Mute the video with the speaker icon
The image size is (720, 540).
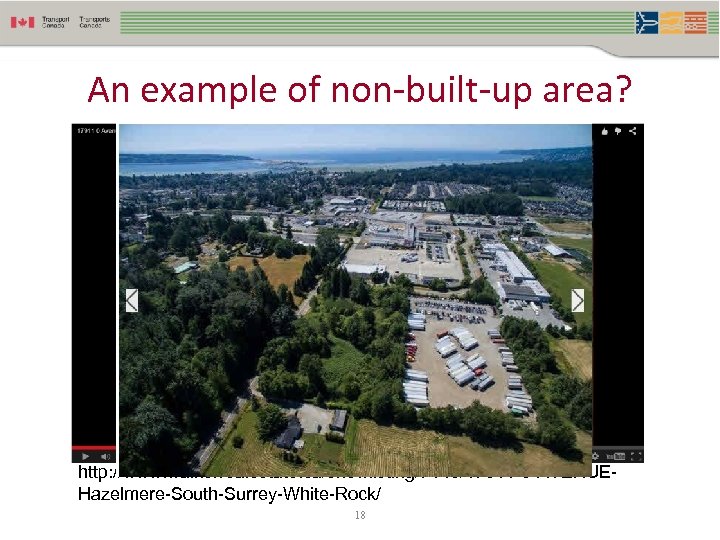pyautogui.click(x=106, y=456)
